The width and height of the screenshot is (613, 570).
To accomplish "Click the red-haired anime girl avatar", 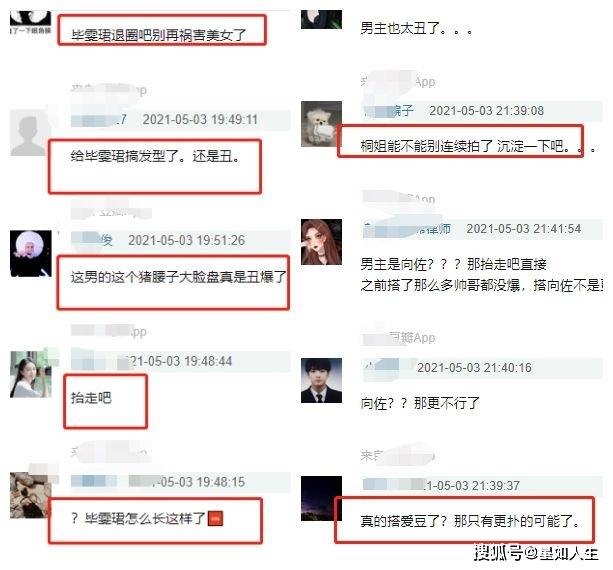I will point(321,242).
